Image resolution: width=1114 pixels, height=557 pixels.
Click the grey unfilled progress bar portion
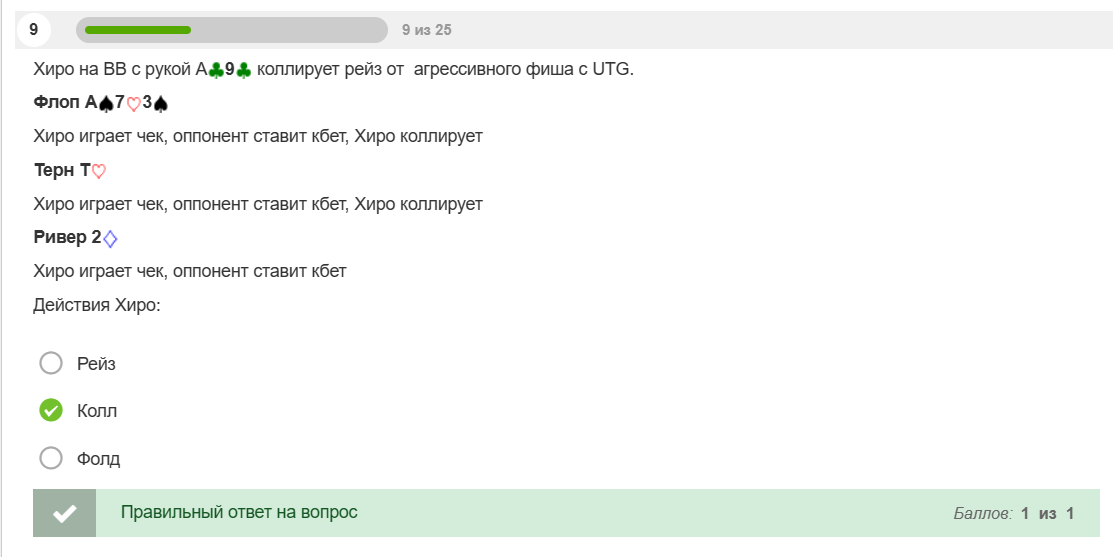tap(289, 30)
